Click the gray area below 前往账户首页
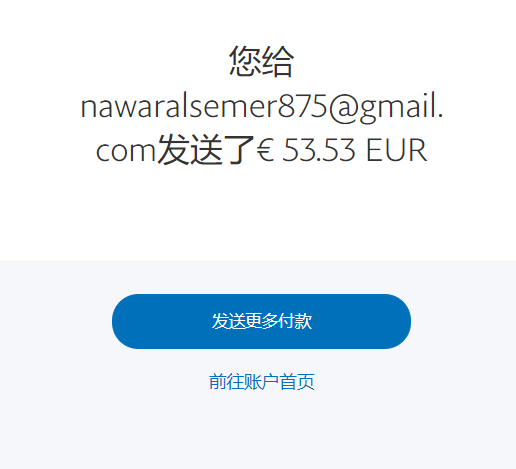516x469 pixels. [x=261, y=432]
